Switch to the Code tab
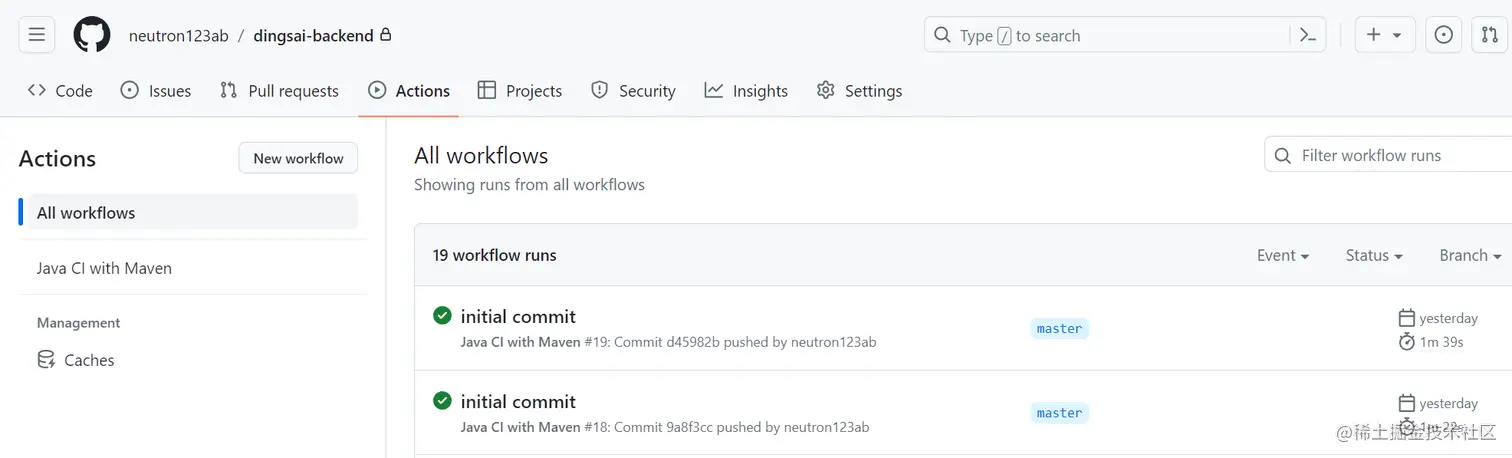Screen dimensions: 1512x458 pyautogui.click(x=60, y=91)
